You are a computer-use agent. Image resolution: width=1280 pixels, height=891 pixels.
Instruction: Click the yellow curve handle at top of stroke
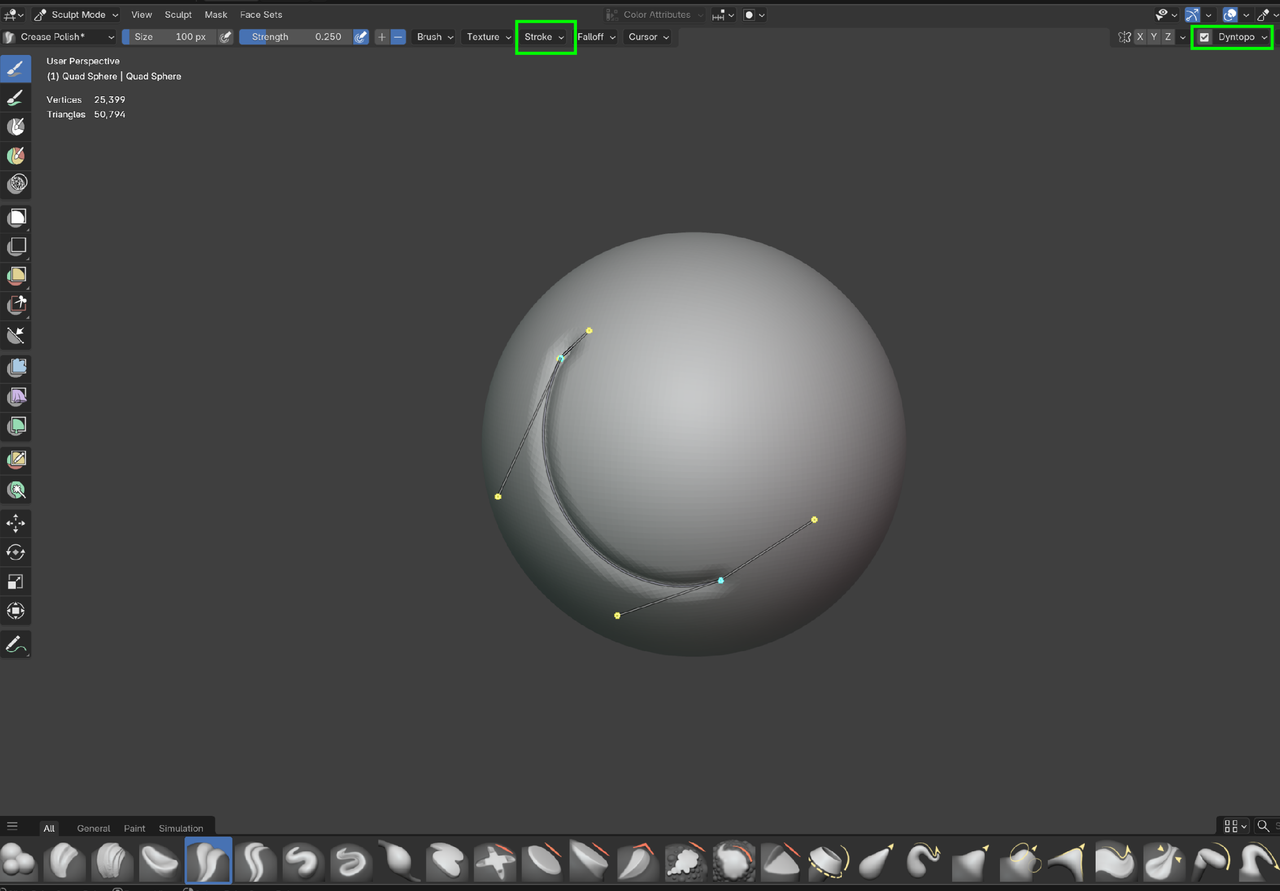pos(589,330)
